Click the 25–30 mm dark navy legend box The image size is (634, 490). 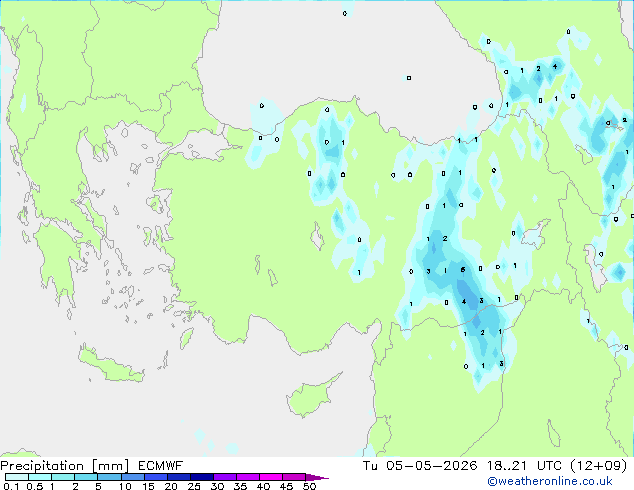[202, 477]
